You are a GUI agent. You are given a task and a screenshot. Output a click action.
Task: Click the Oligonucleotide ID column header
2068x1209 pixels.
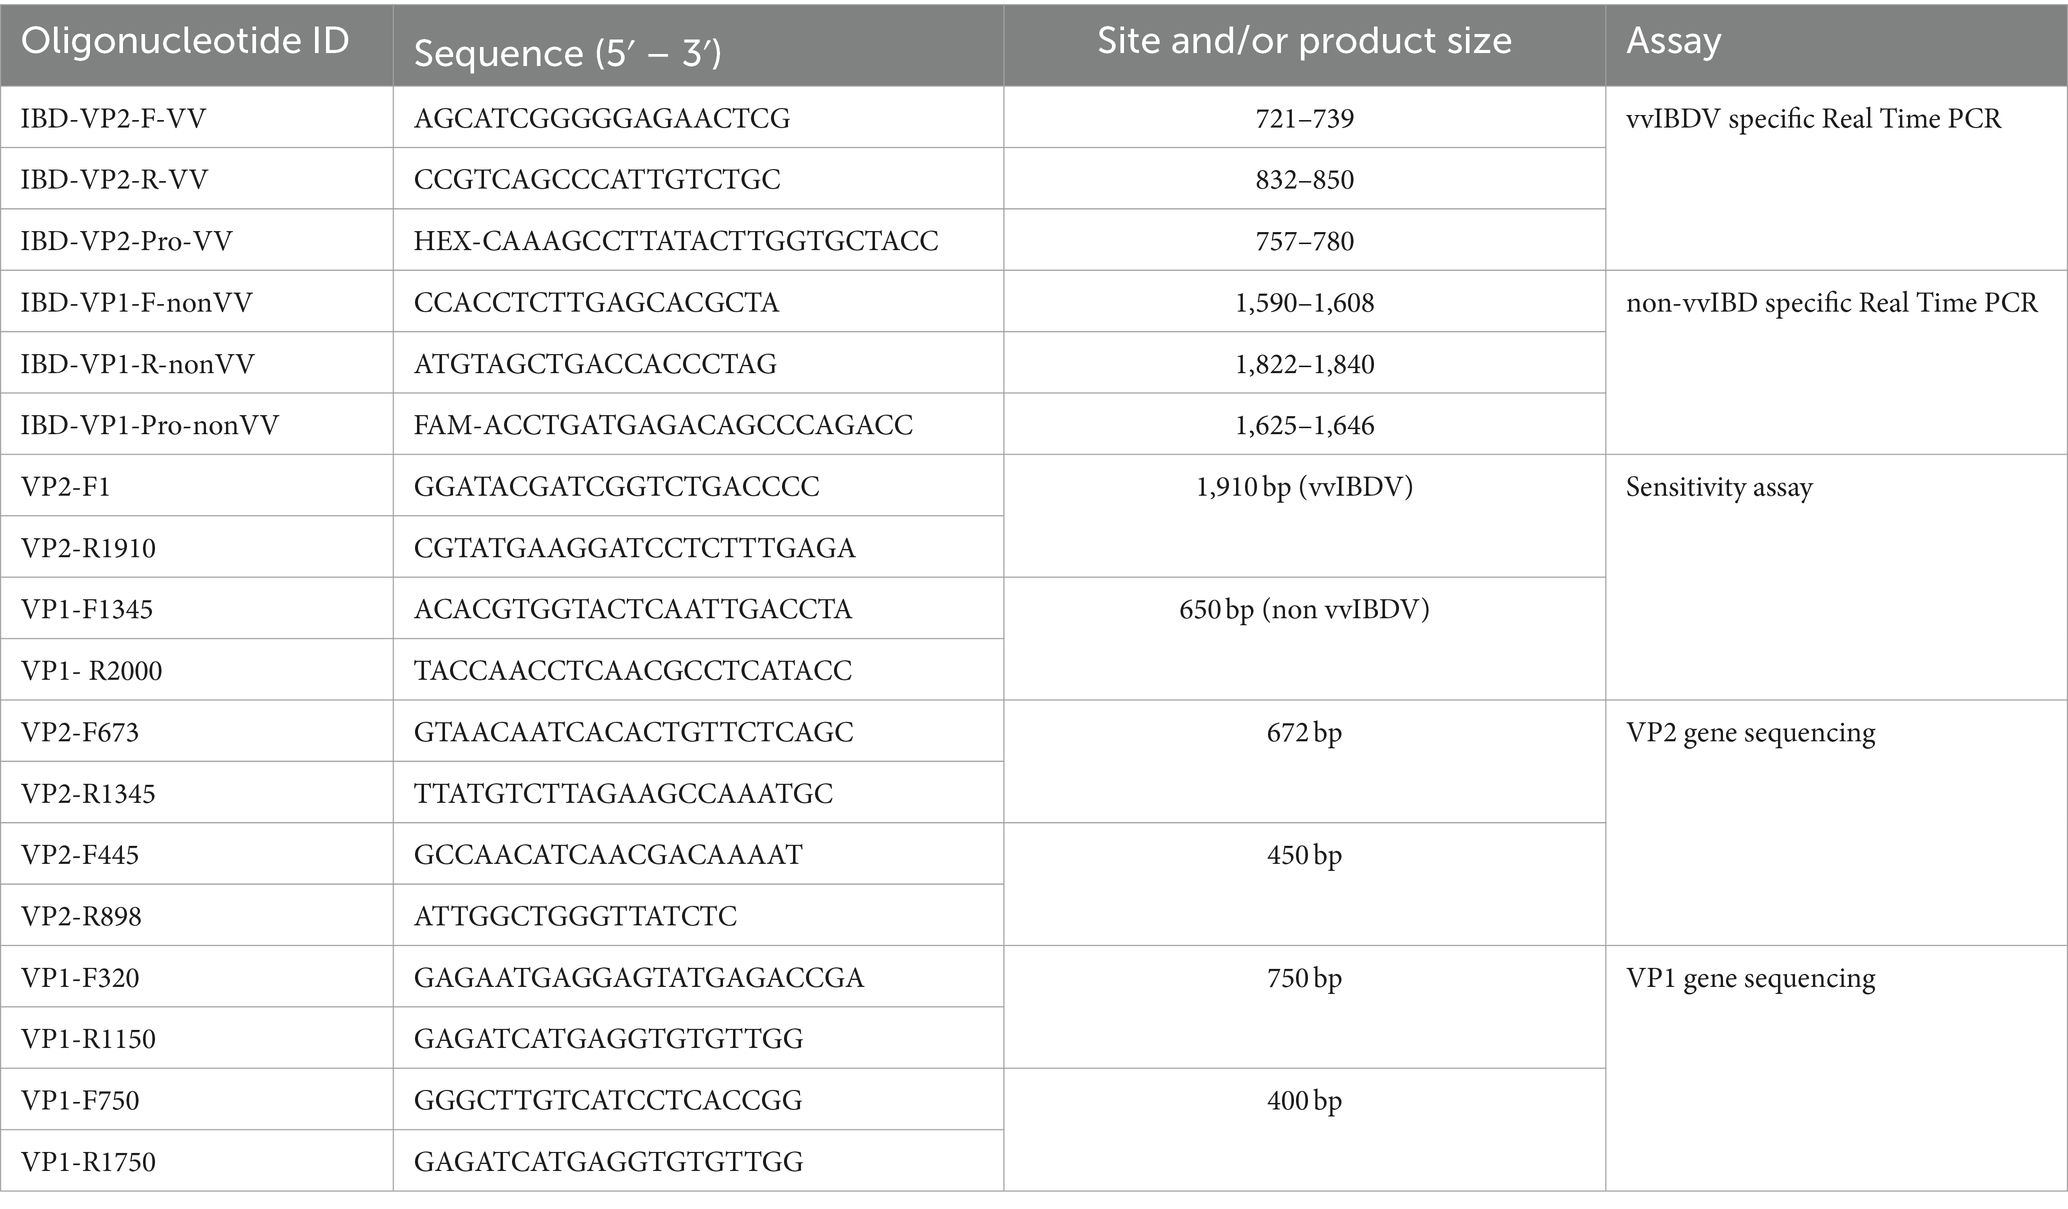point(185,41)
